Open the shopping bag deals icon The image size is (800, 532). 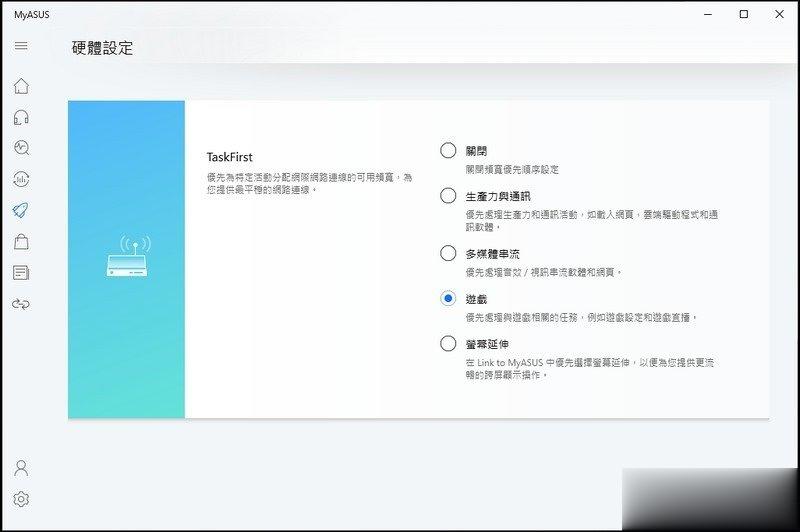click(21, 241)
